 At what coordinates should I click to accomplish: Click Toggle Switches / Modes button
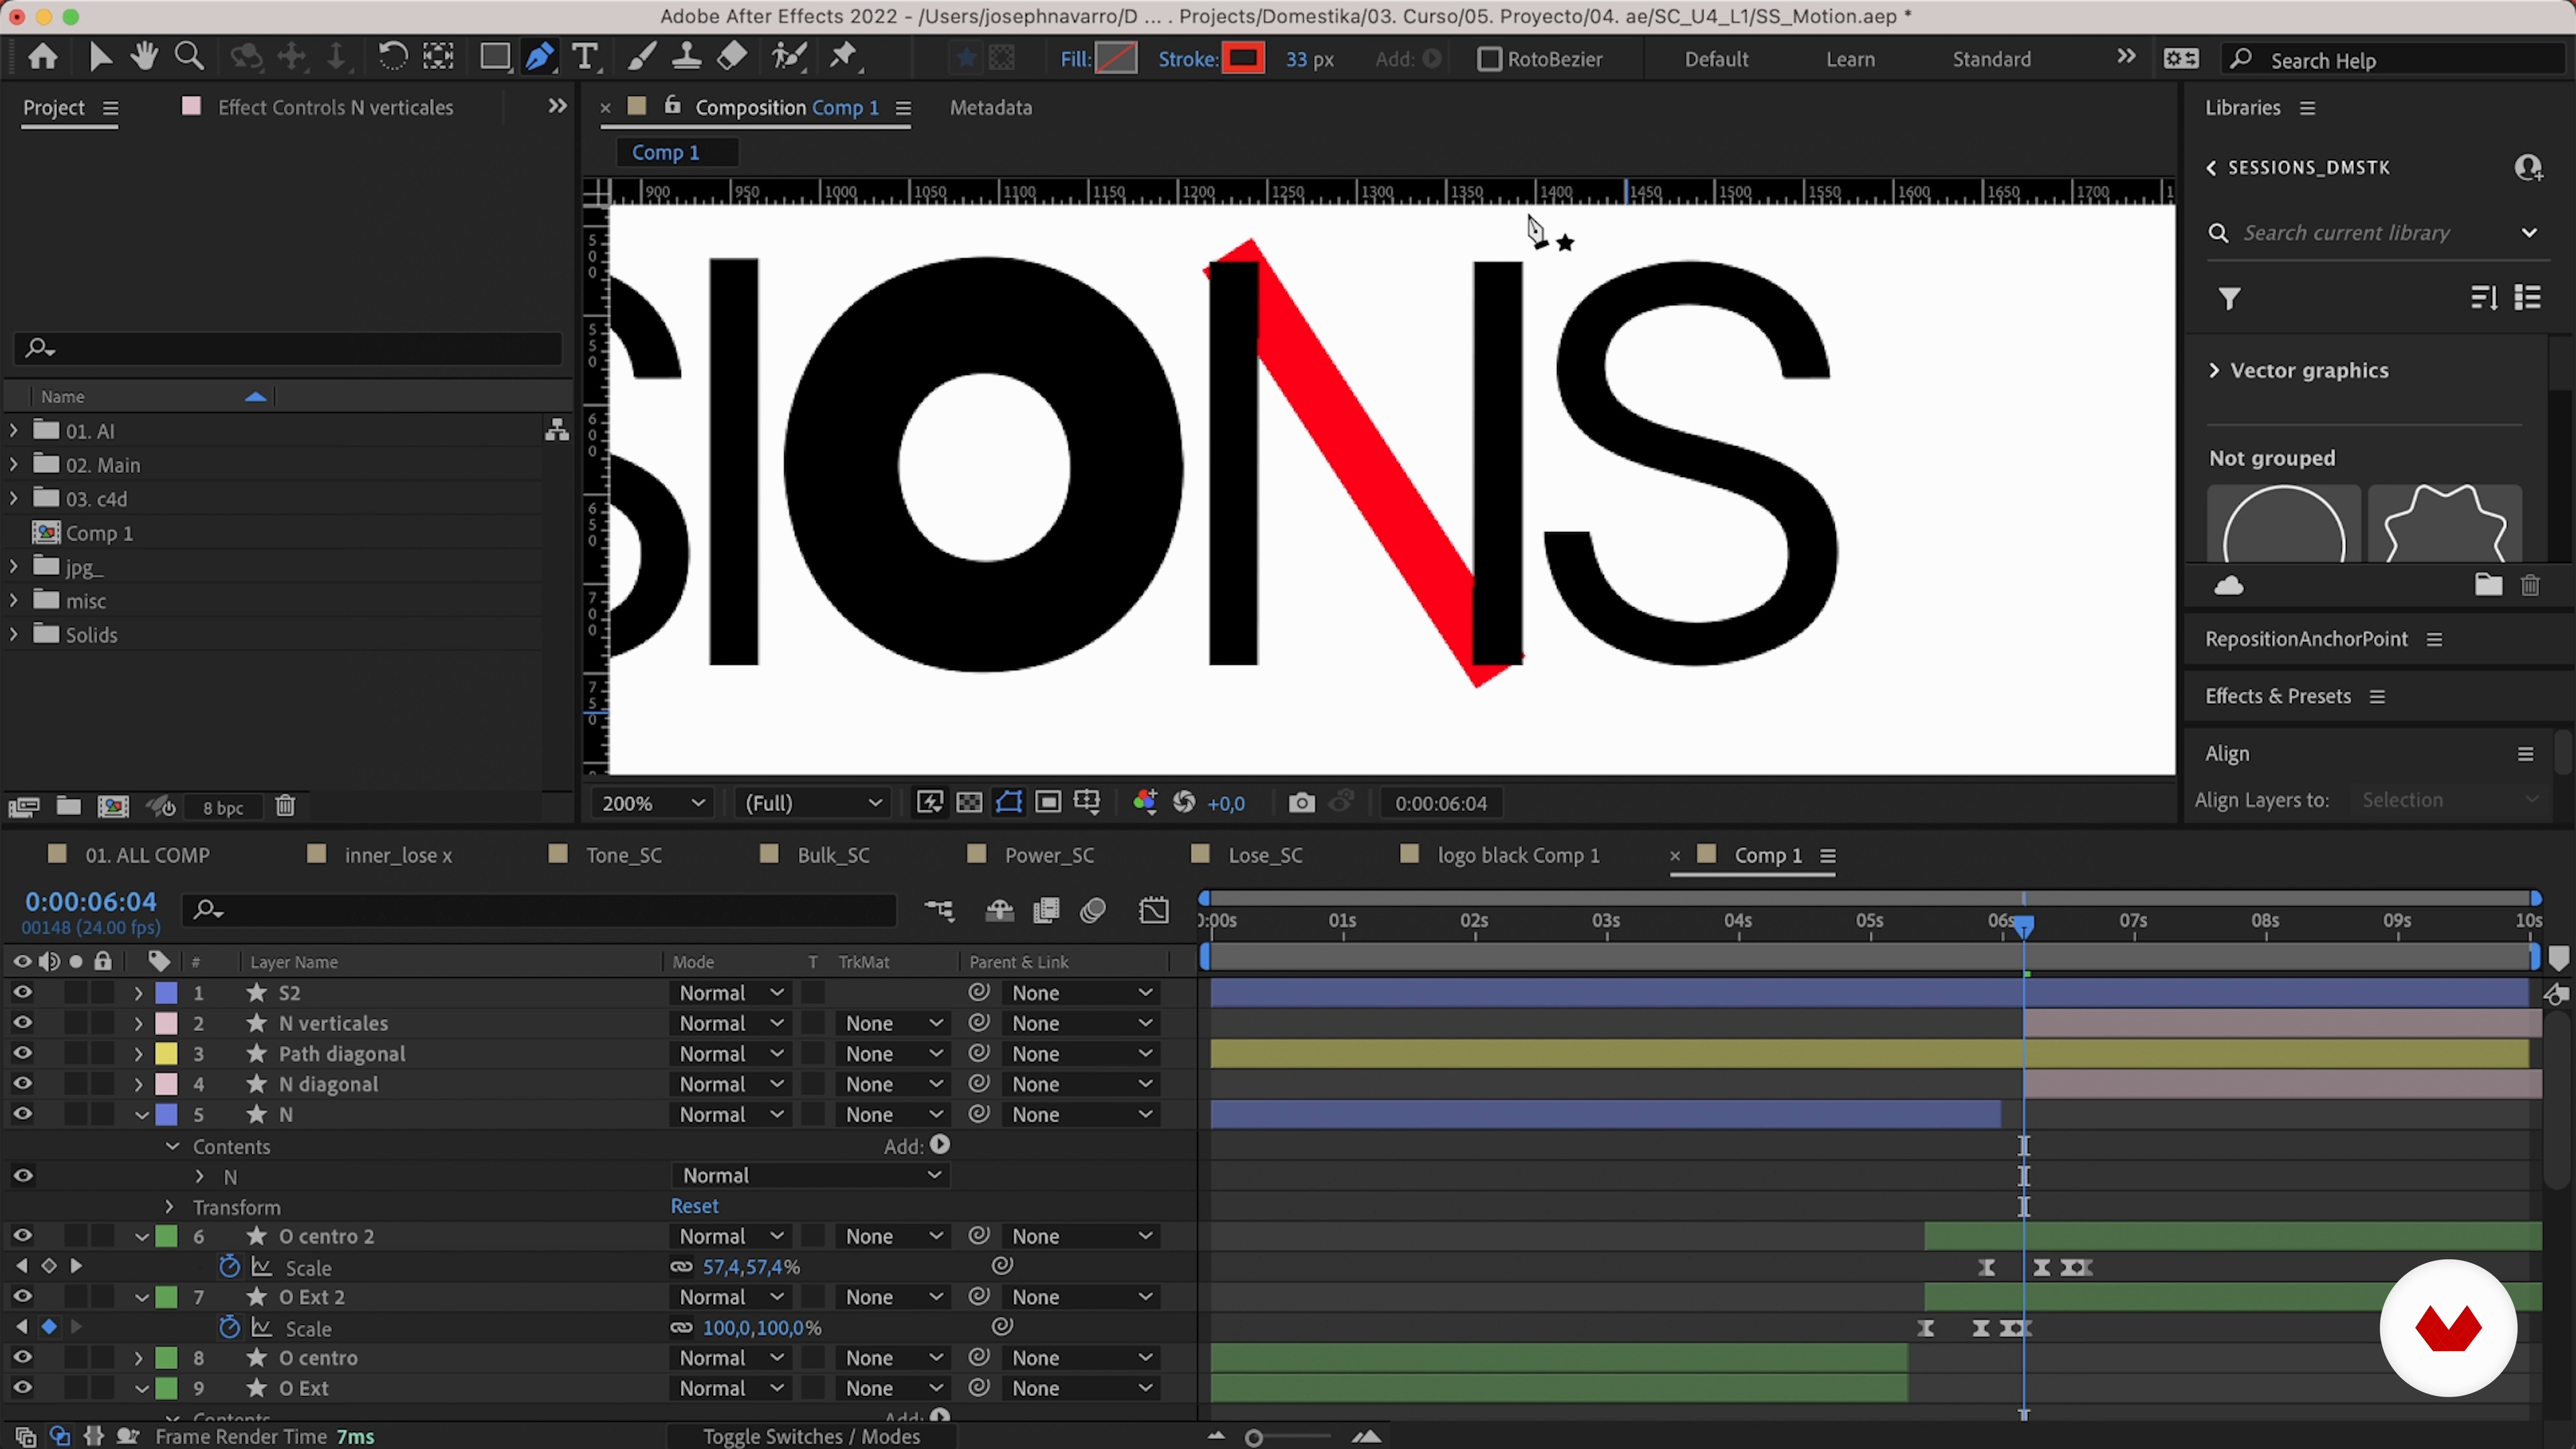811,1437
